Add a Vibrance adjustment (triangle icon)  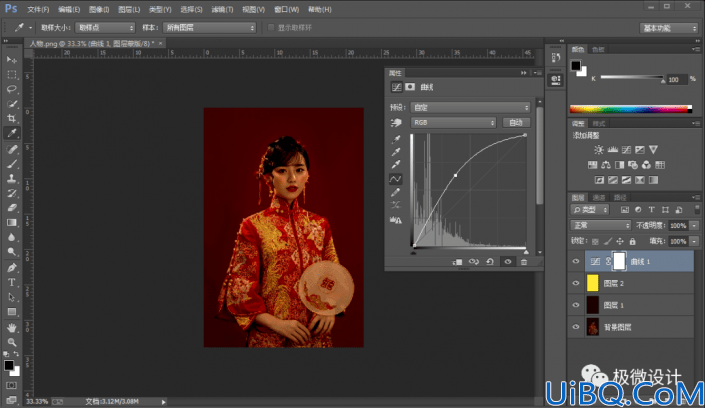[654, 150]
